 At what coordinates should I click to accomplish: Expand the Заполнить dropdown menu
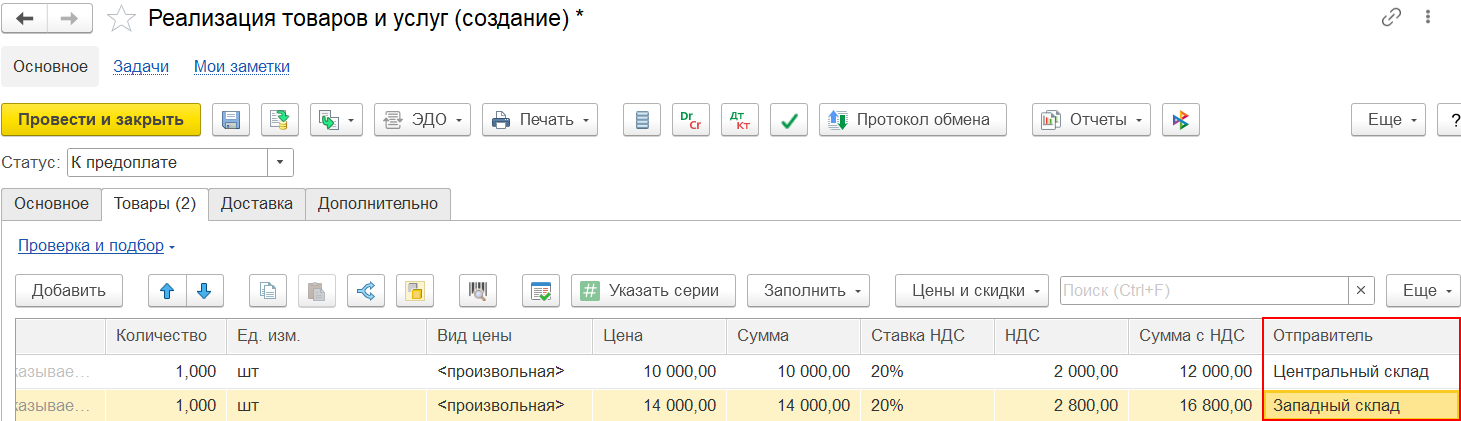pyautogui.click(x=808, y=291)
